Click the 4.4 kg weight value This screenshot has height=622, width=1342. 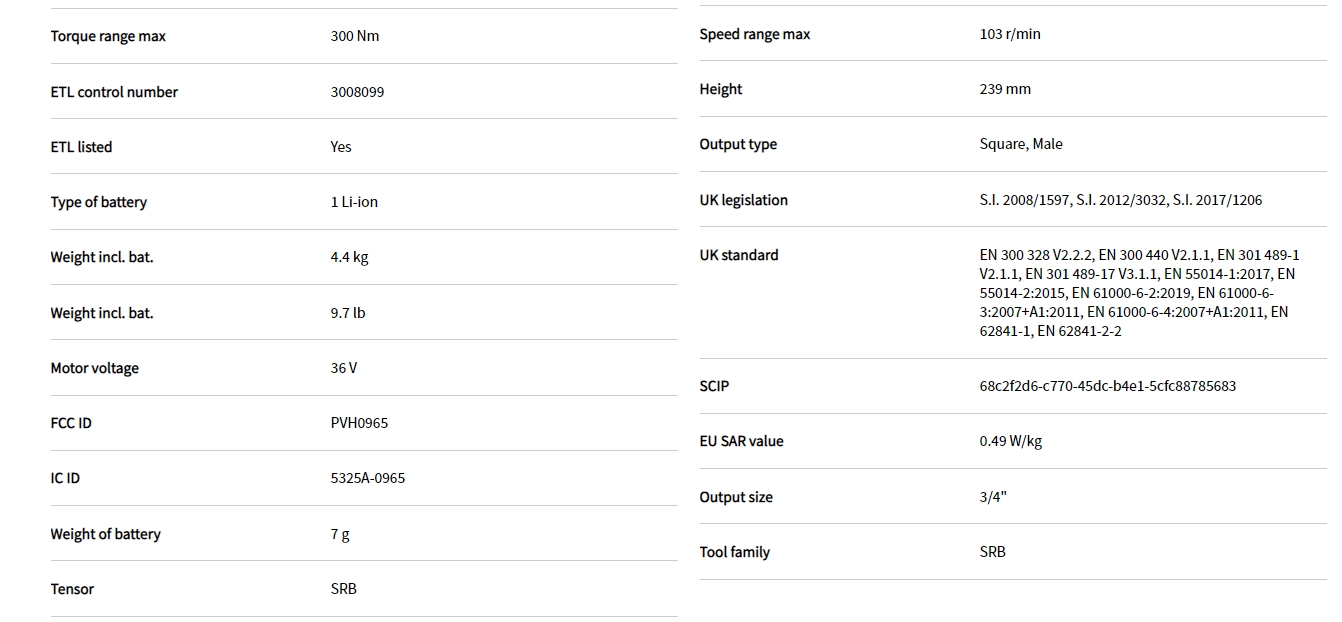tap(349, 257)
